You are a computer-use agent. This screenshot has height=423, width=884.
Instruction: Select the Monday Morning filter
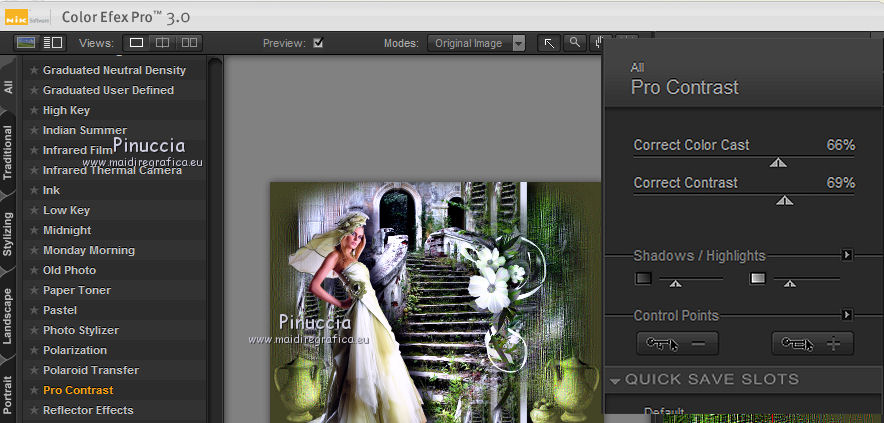pyautogui.click(x=114, y=250)
